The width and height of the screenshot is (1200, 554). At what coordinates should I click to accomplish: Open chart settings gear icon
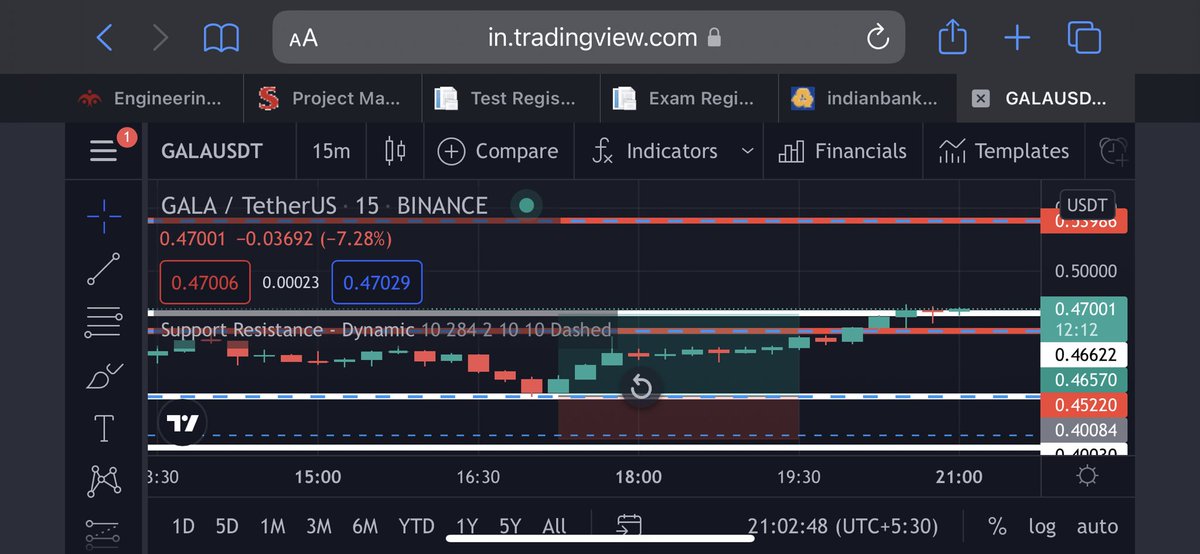1087,476
